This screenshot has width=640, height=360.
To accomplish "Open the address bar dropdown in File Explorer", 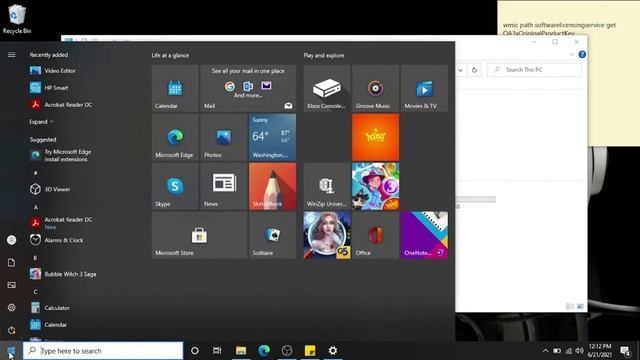I will pos(460,70).
